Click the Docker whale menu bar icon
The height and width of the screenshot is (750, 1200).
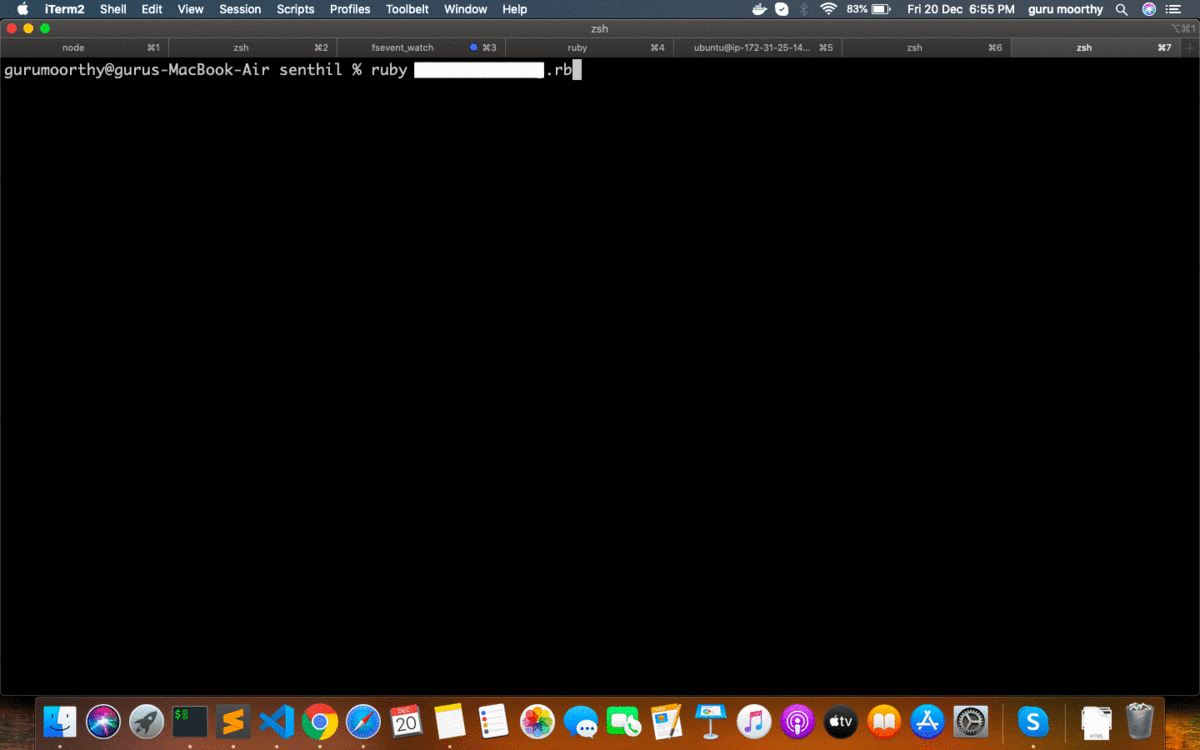click(x=760, y=9)
